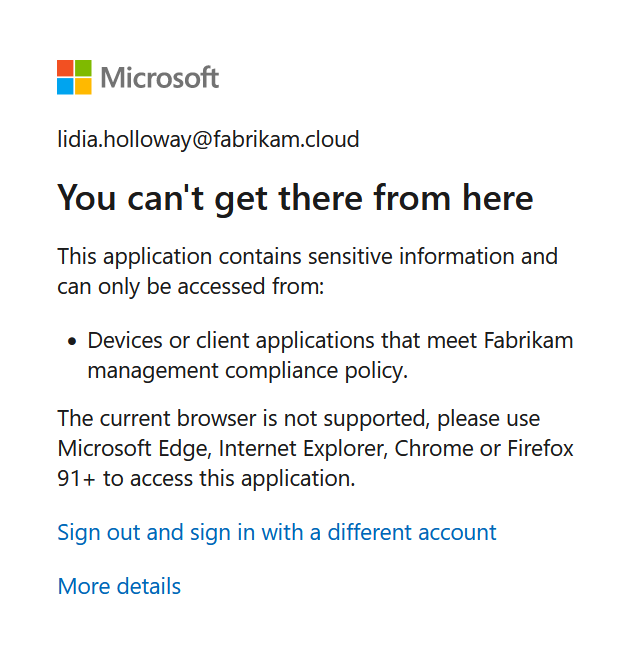Click the 'Devices or client applications' bullet text
This screenshot has height=672, width=640.
pos(330,340)
